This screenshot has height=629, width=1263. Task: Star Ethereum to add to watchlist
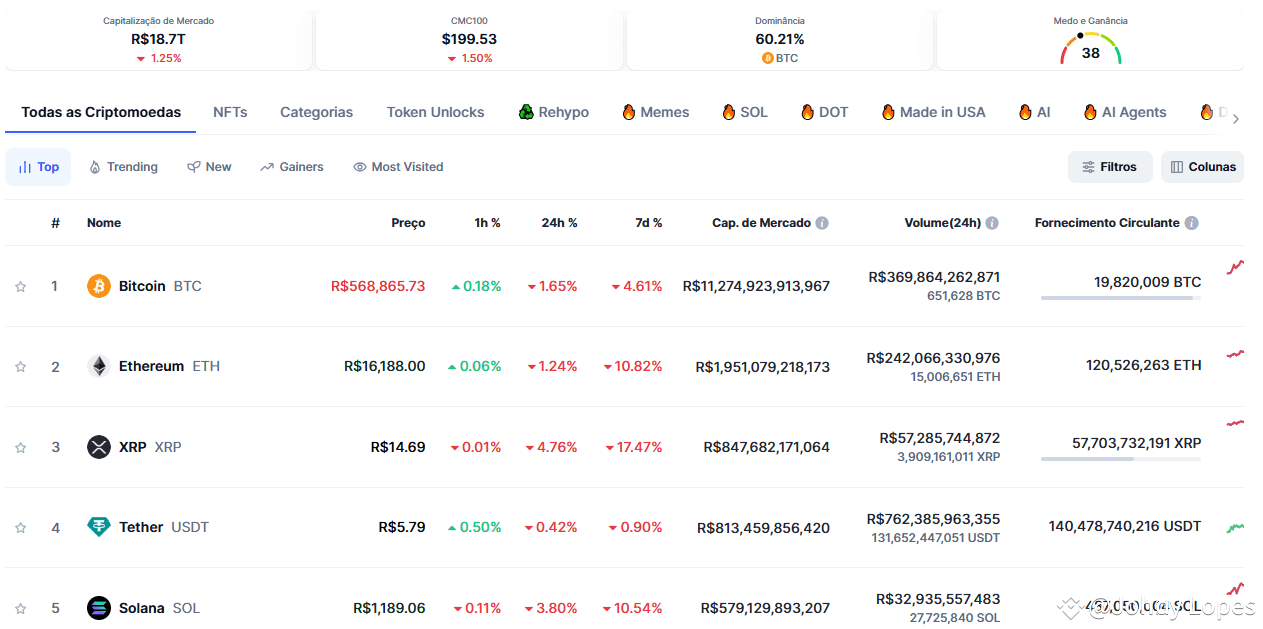tap(20, 367)
